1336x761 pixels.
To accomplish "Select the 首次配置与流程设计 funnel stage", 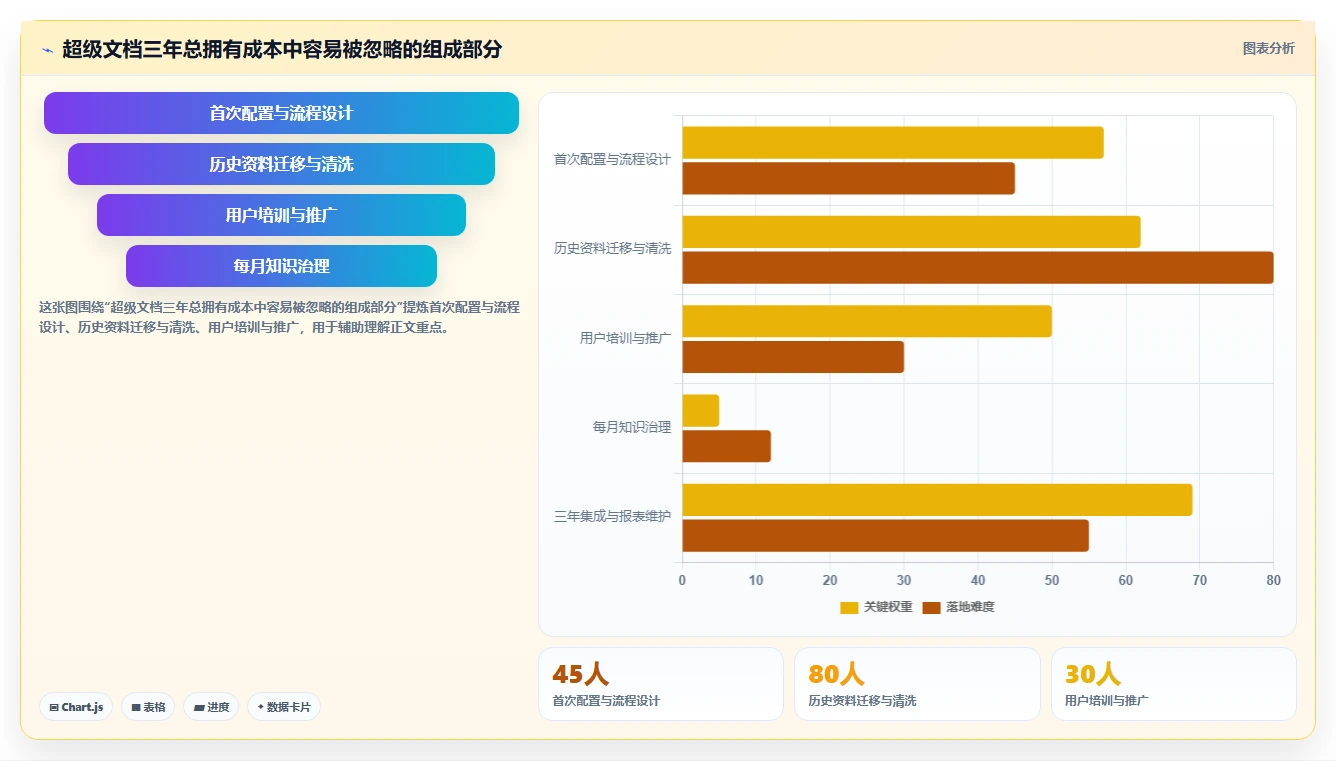I will point(281,113).
